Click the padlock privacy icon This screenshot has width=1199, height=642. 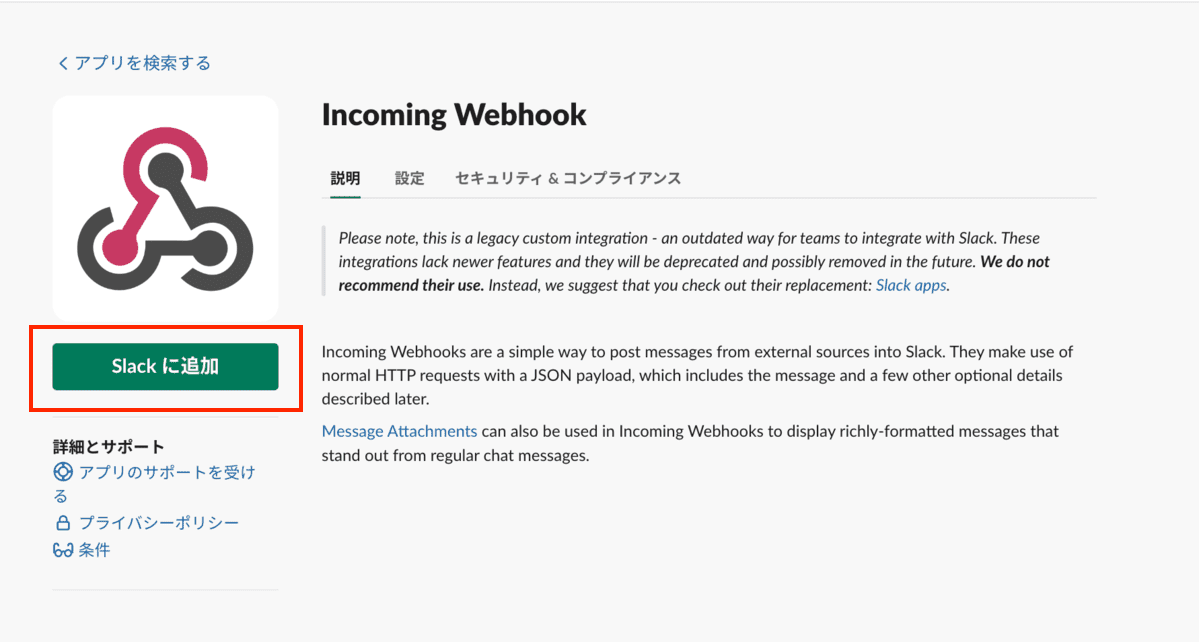pos(63,523)
